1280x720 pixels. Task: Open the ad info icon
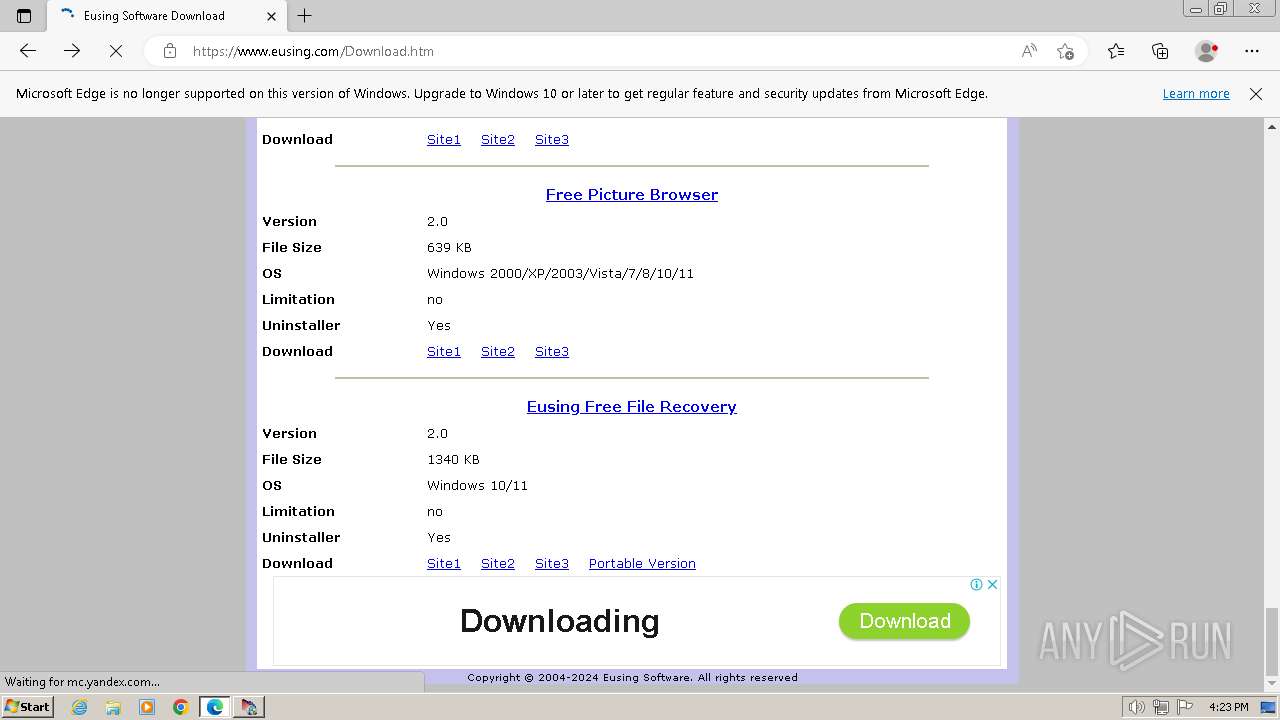977,584
